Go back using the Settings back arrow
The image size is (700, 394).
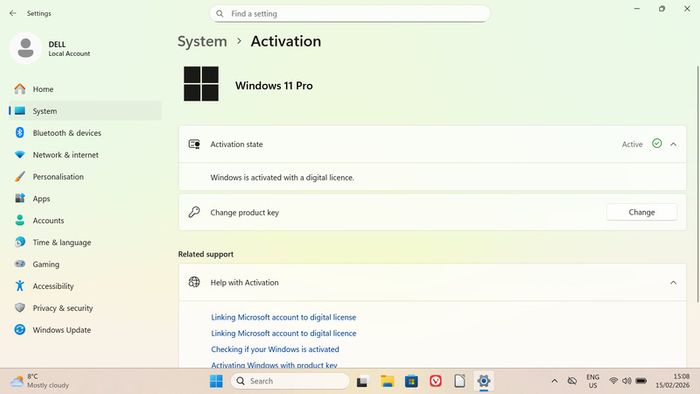[x=12, y=13]
